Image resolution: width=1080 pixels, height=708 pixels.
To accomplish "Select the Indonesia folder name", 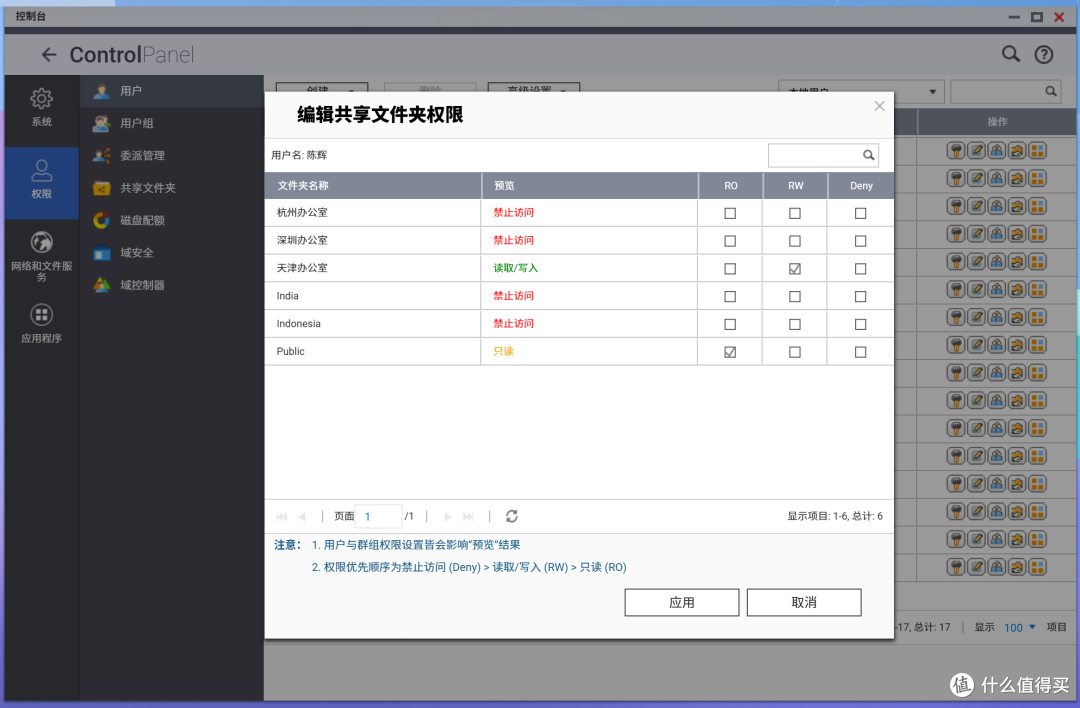I will click(x=298, y=324).
